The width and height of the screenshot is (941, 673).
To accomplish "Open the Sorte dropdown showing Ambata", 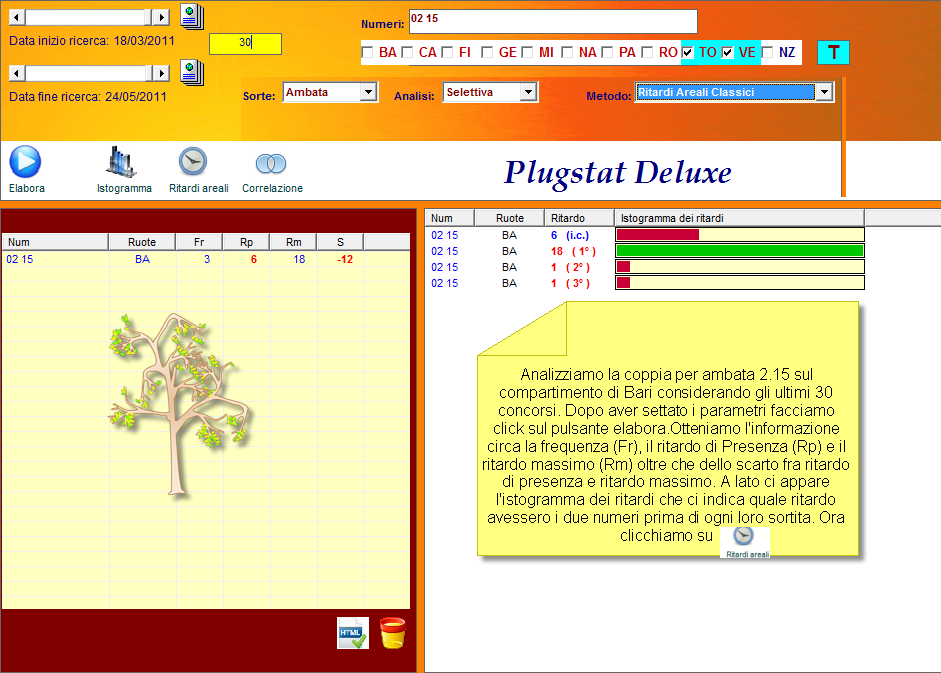I will (x=368, y=92).
